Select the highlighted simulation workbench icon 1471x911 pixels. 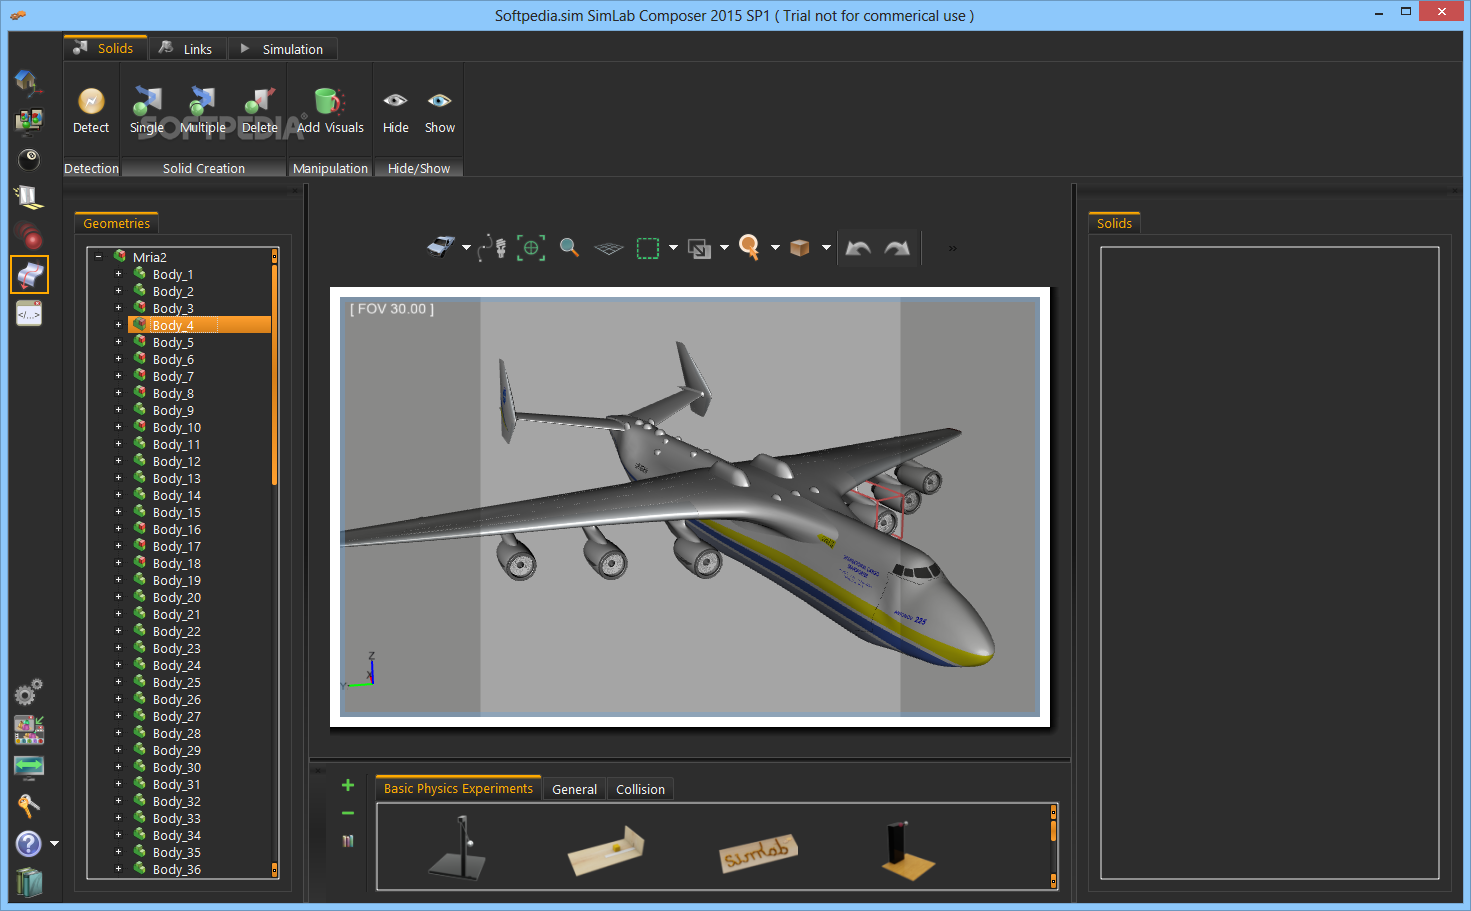[x=29, y=275]
